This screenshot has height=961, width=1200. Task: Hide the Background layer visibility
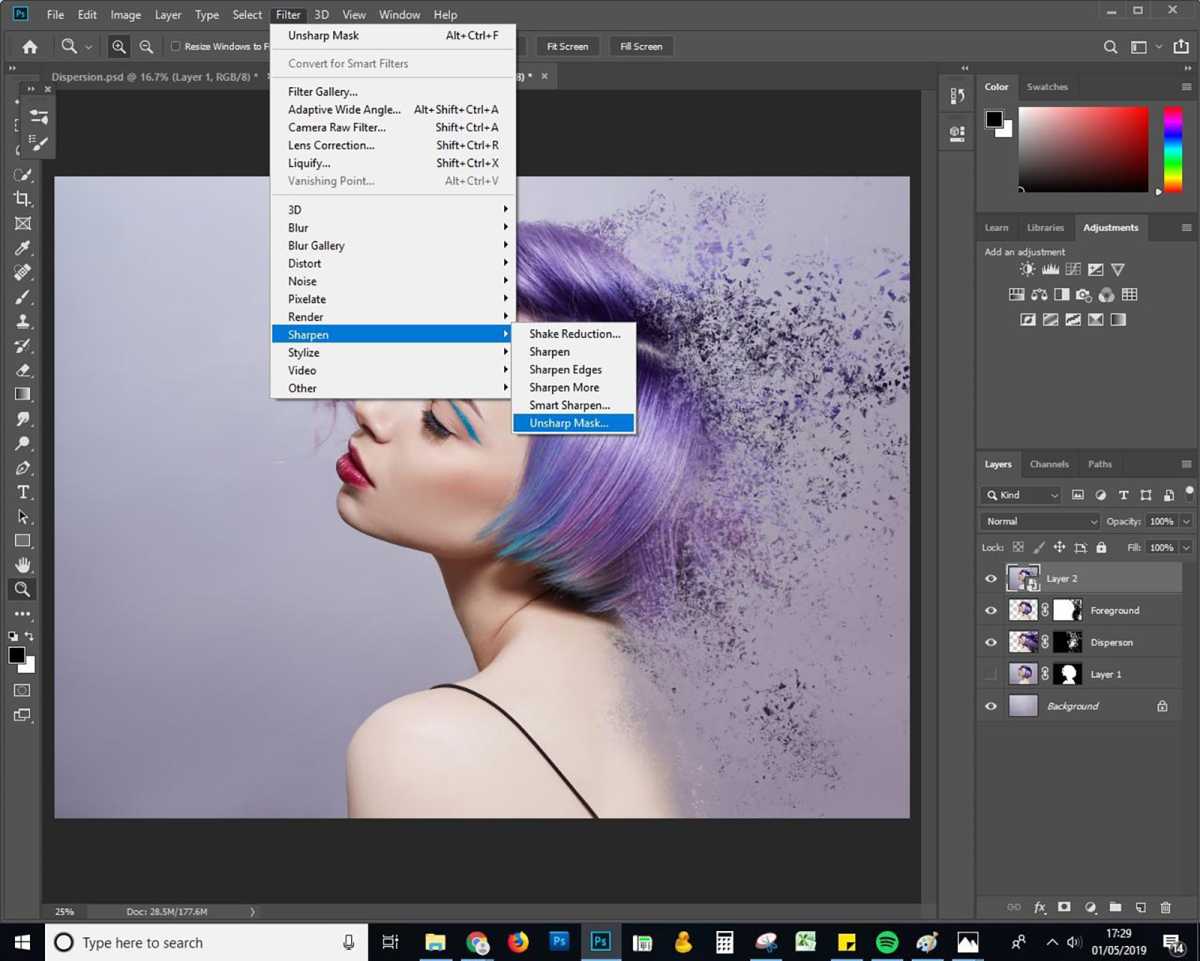point(990,705)
